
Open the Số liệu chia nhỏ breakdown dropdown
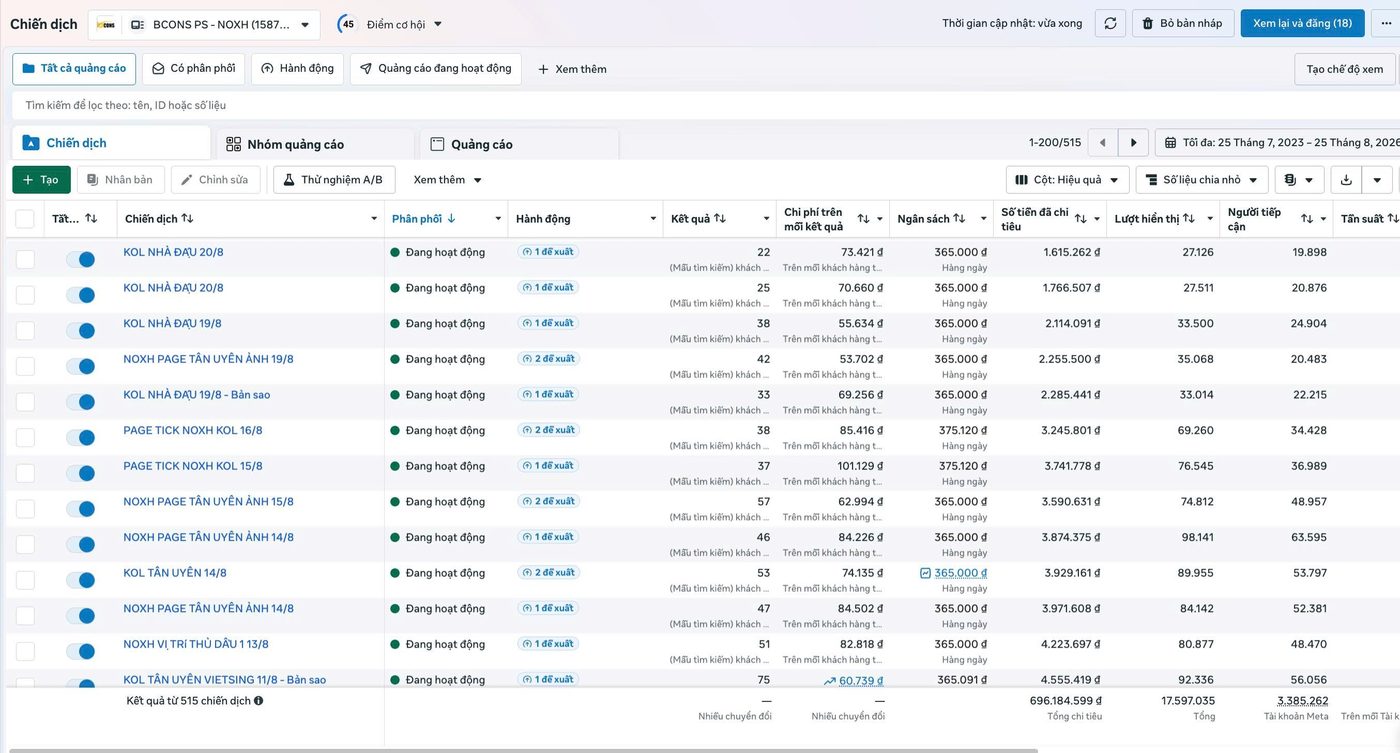[x=1202, y=180]
